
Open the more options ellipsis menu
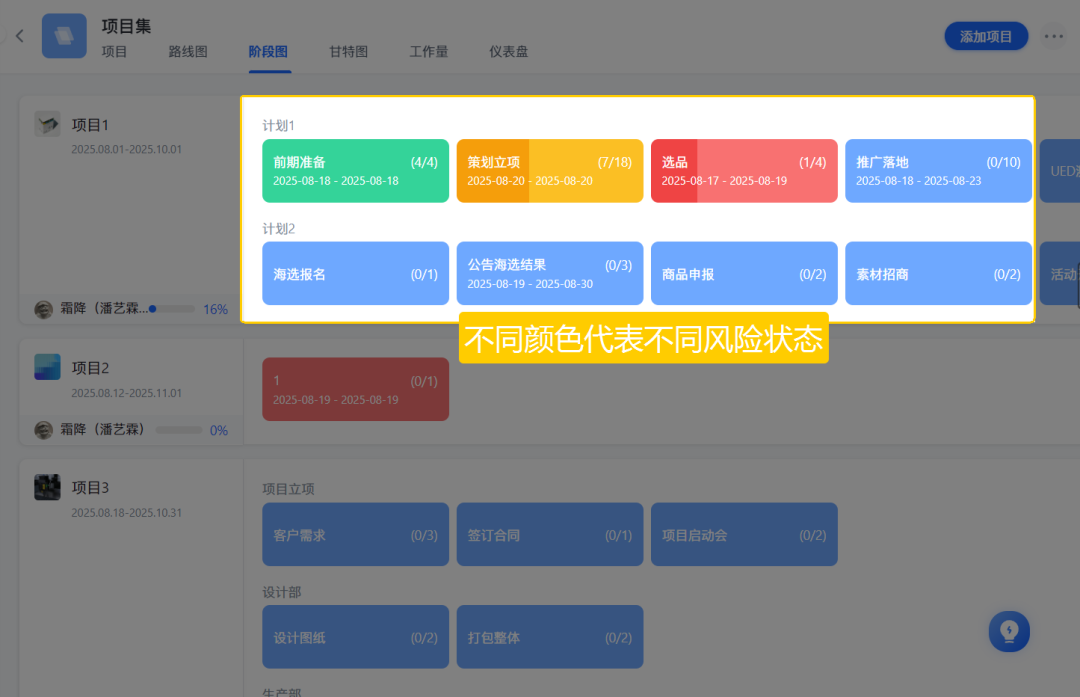[x=1053, y=37]
